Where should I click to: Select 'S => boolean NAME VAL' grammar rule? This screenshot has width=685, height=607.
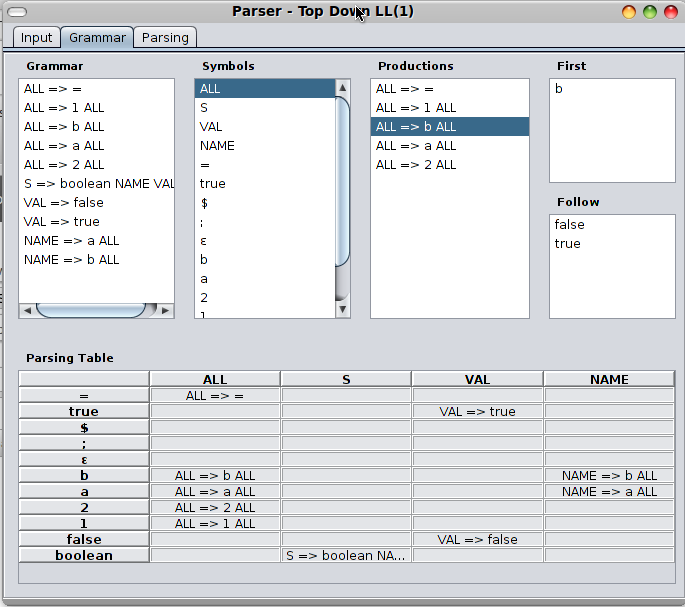(96, 184)
